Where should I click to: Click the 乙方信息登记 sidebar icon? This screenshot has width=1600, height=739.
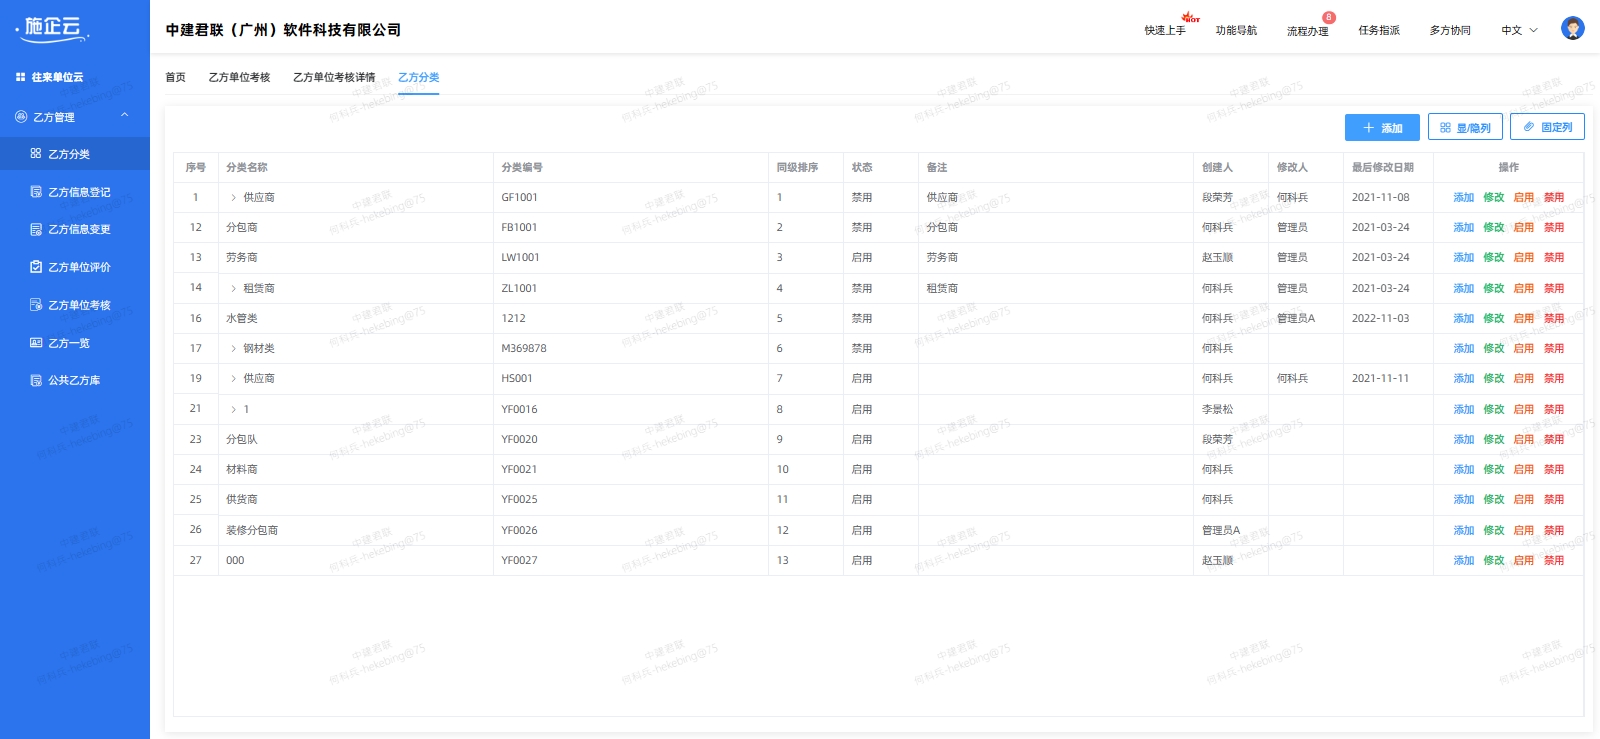pos(36,192)
